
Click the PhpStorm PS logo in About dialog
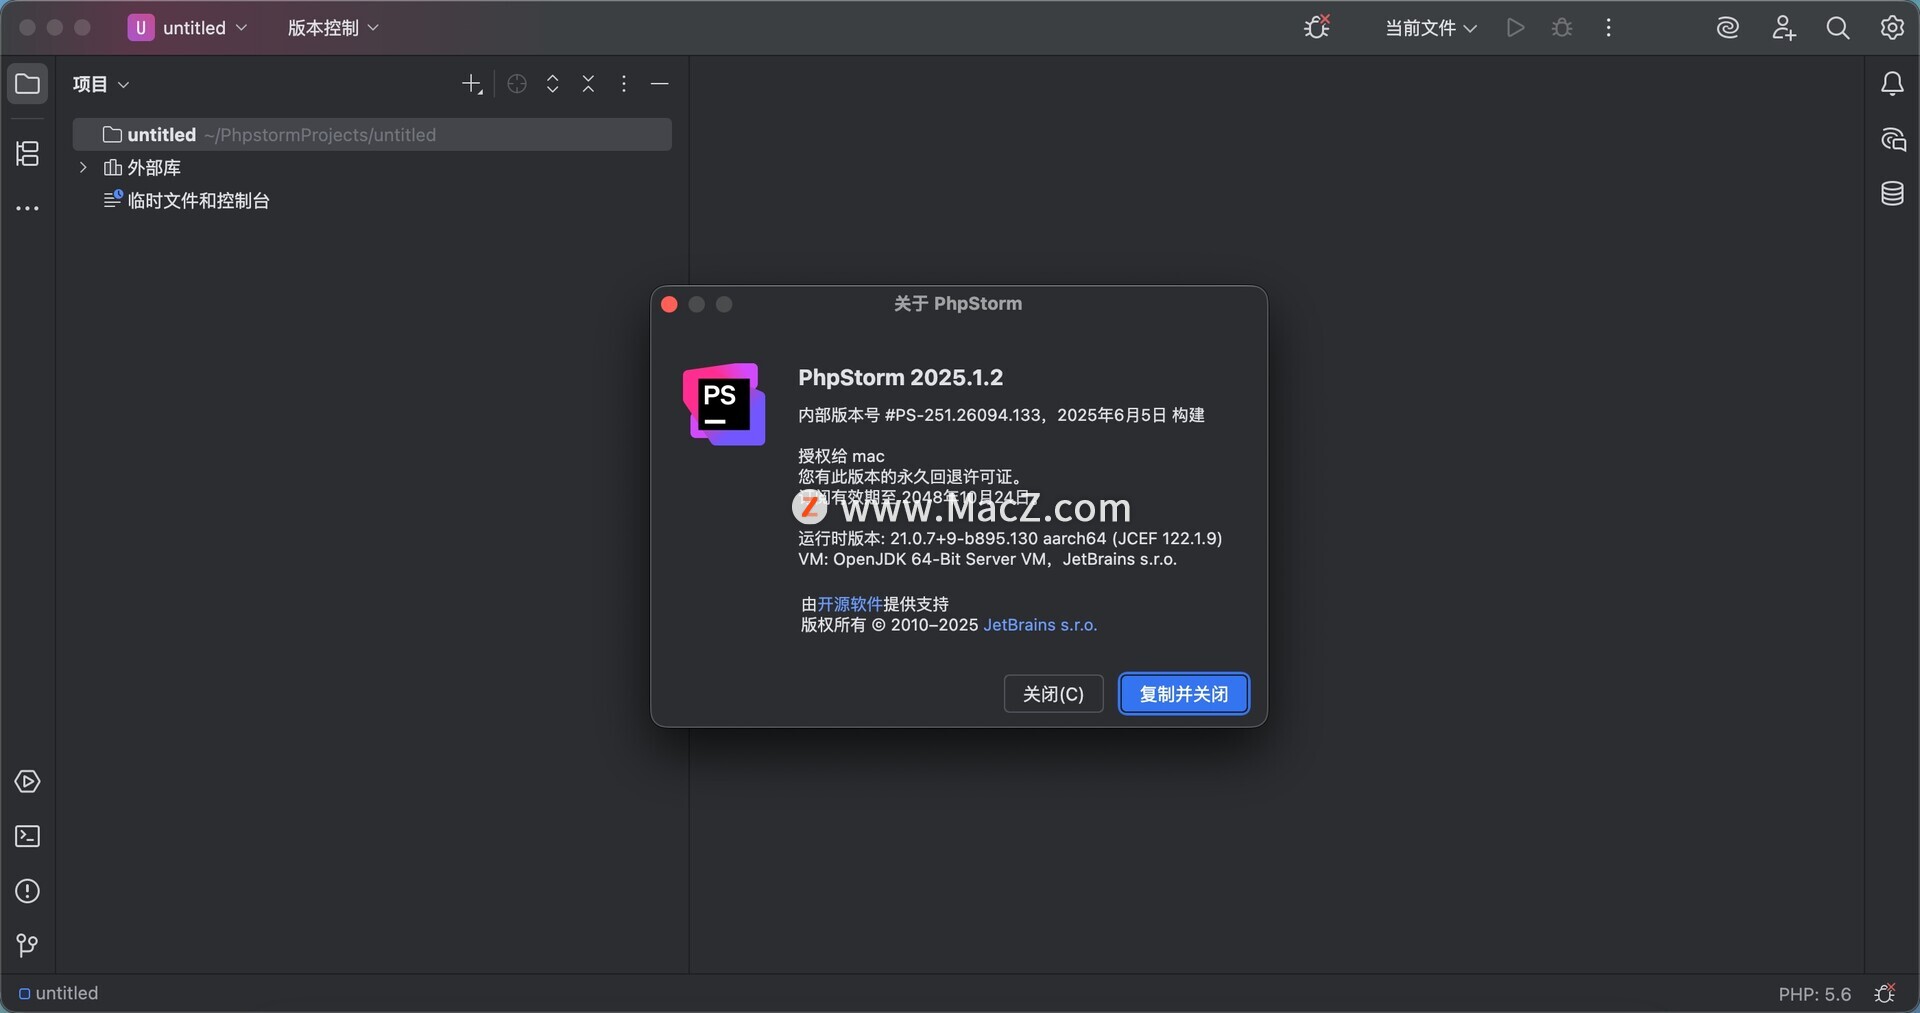point(724,404)
